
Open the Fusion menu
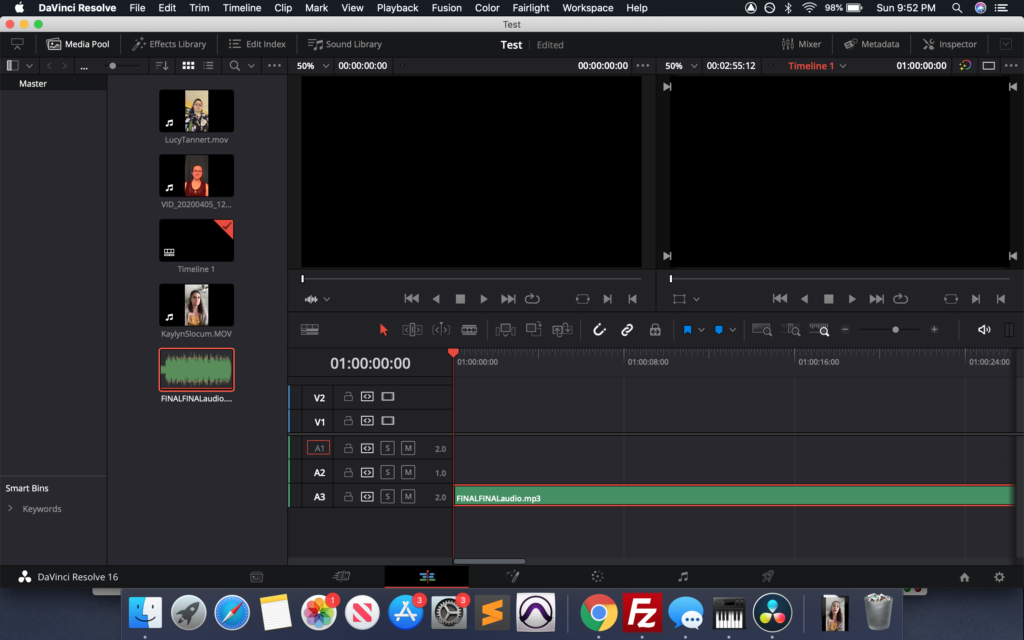point(446,8)
